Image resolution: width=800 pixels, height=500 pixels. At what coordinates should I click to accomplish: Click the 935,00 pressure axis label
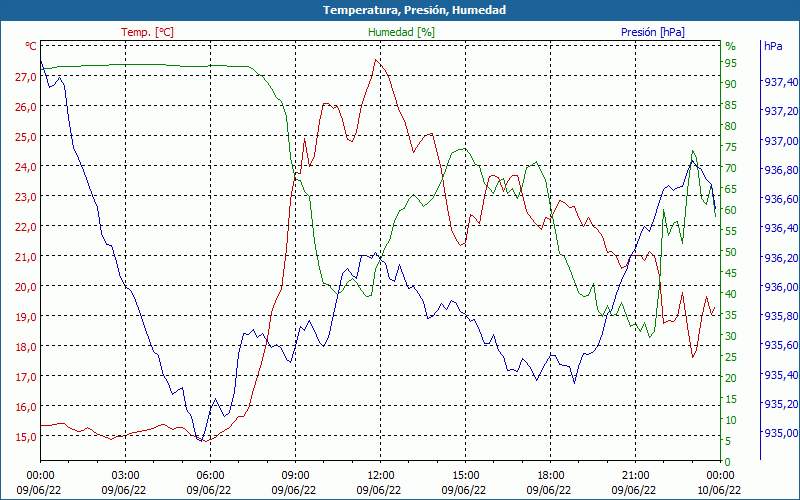pos(780,433)
